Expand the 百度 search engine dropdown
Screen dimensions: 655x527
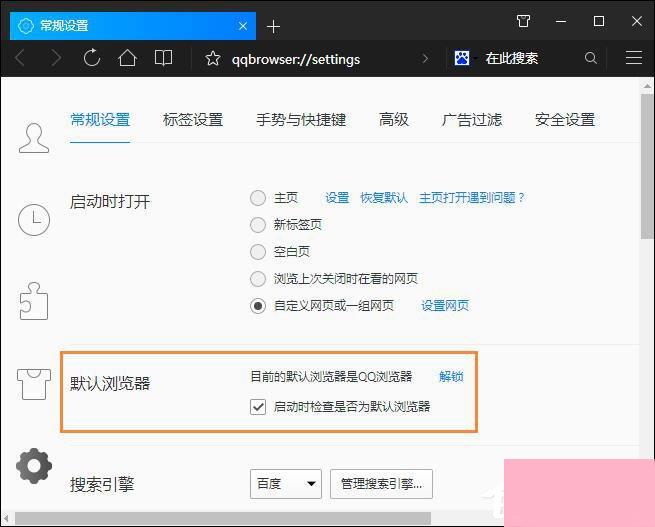(x=286, y=484)
